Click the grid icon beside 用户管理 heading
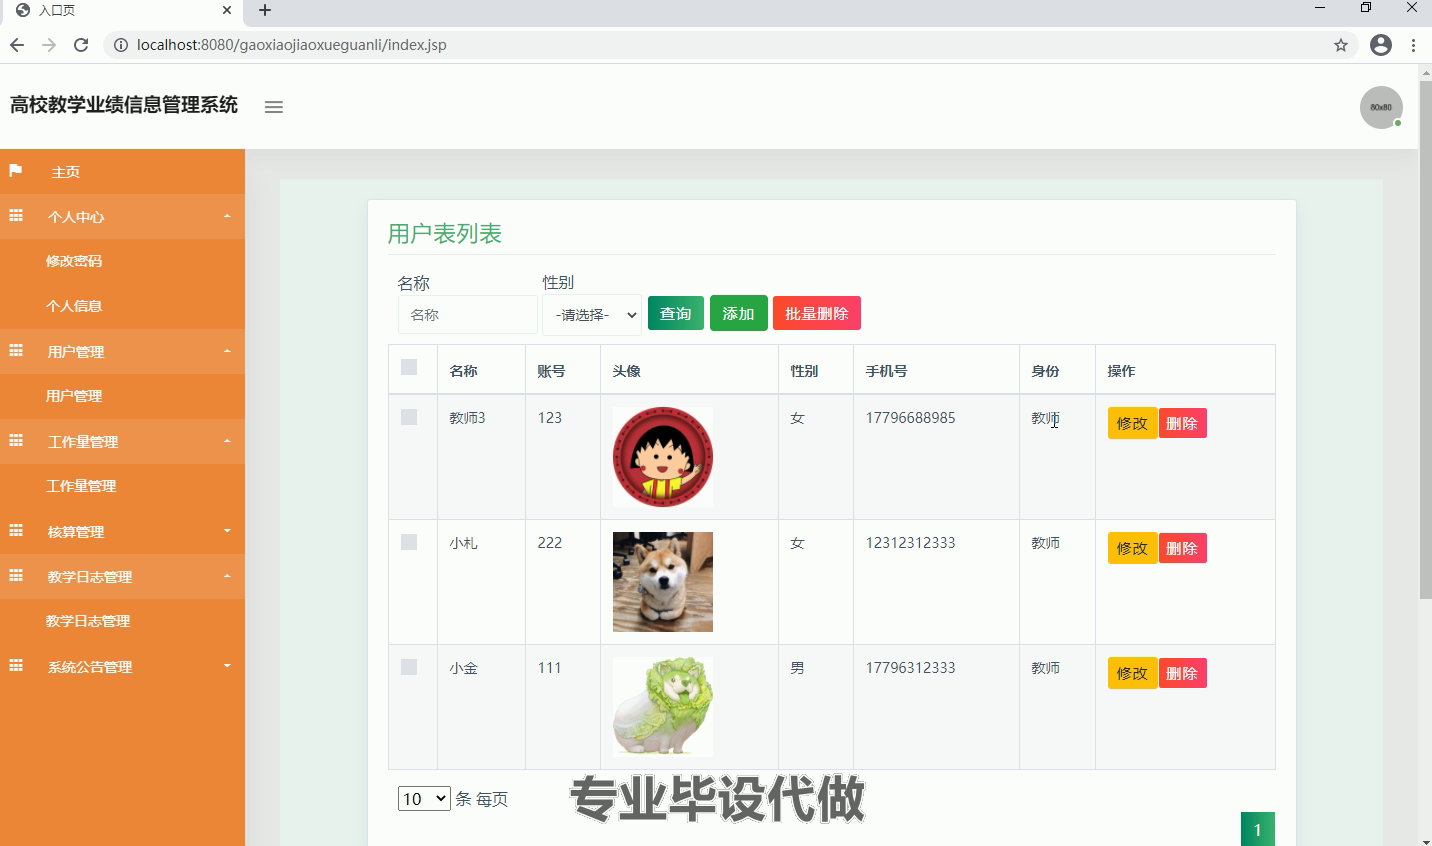The height and width of the screenshot is (846, 1432). (15, 351)
